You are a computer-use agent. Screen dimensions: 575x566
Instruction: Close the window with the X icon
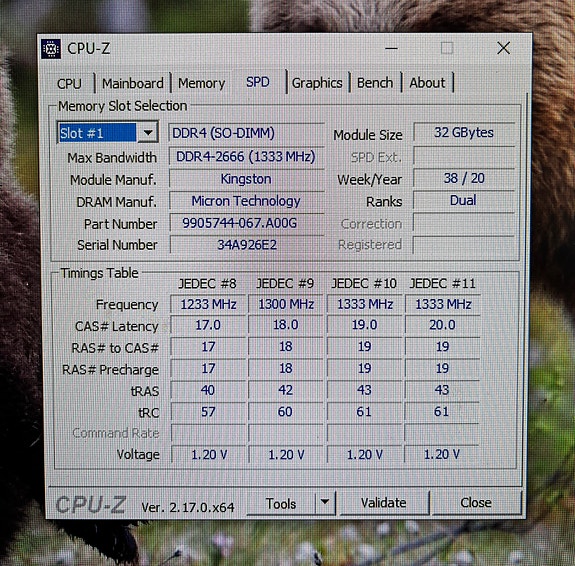(x=503, y=48)
